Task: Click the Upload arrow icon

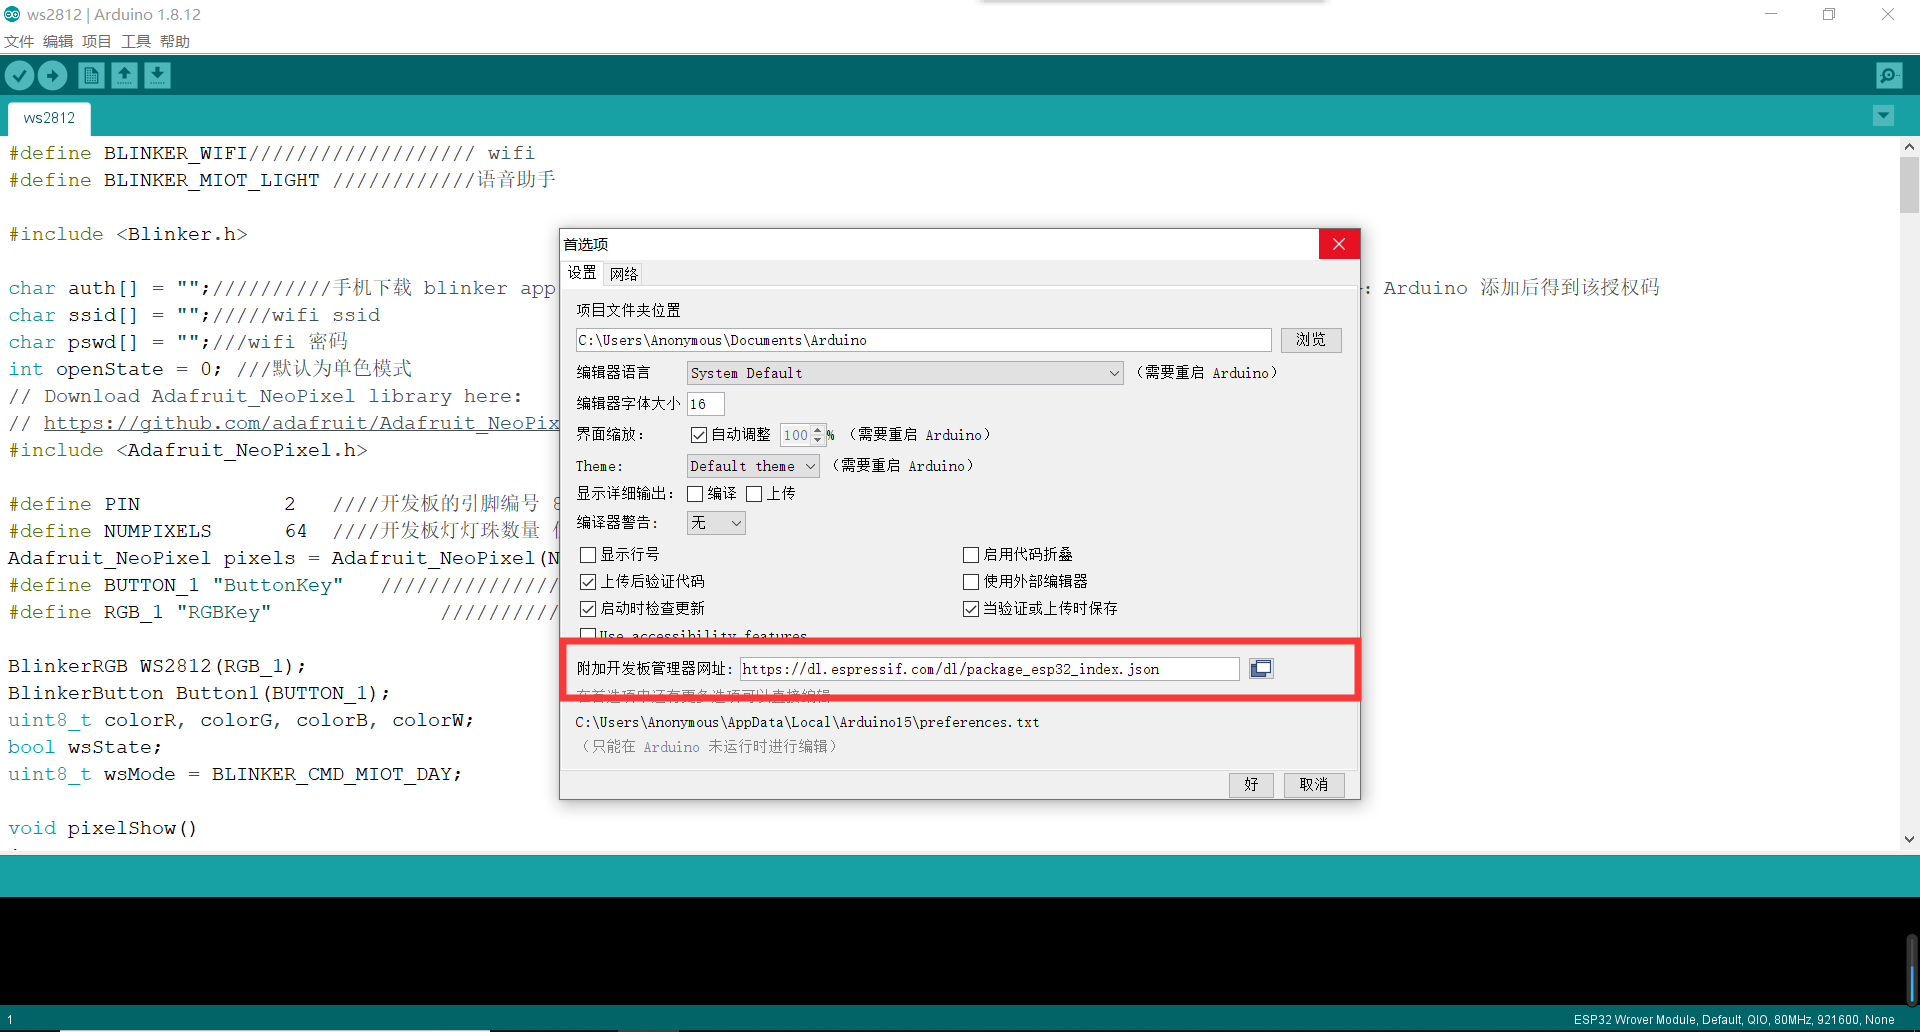Action: (52, 75)
